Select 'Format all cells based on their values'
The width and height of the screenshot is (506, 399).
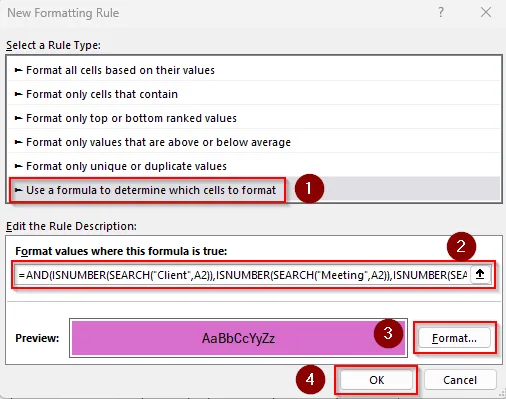(x=254, y=70)
